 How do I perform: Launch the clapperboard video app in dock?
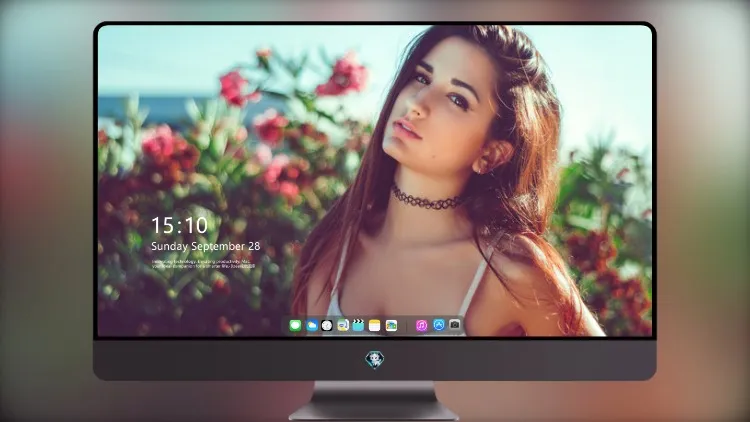[358, 326]
